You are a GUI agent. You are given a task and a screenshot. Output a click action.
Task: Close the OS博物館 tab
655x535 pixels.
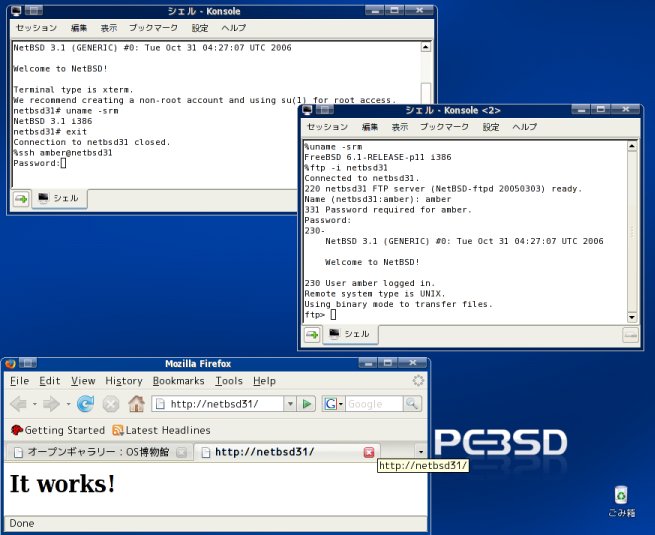click(x=181, y=452)
